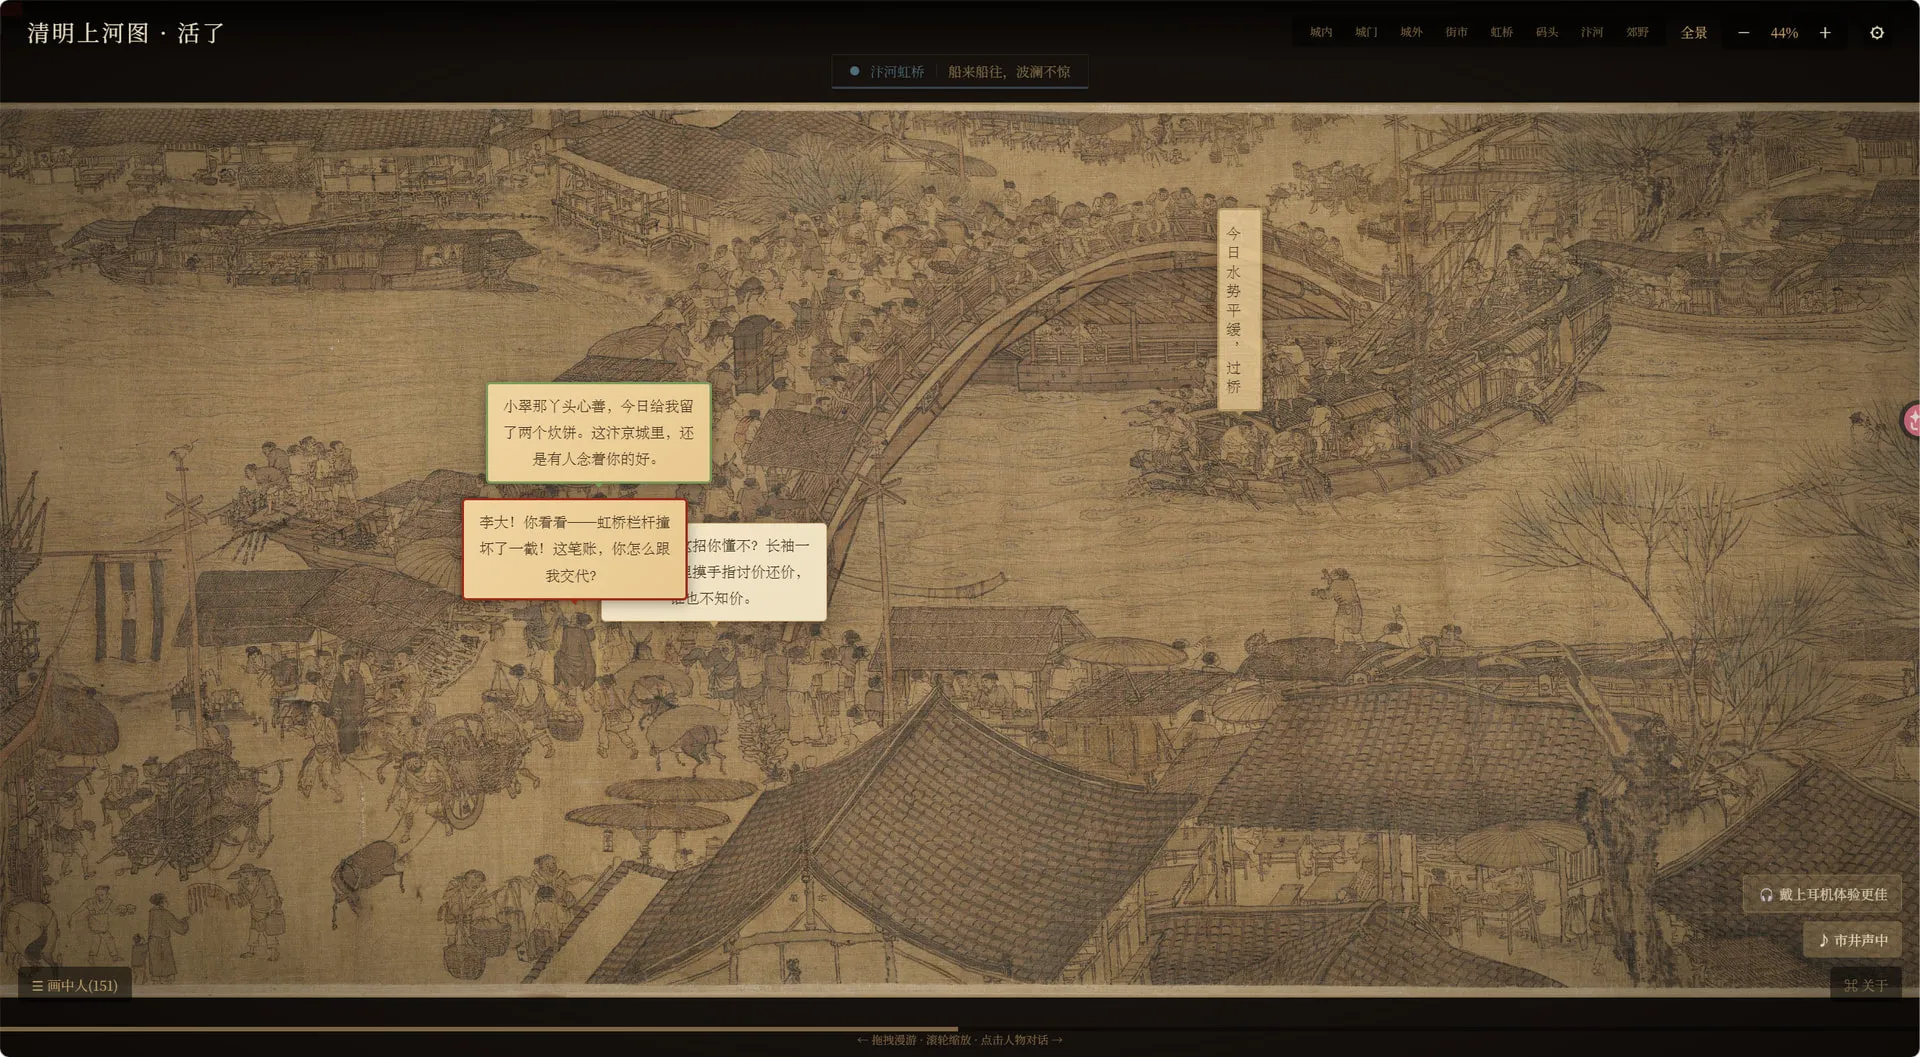Open the 关于 about button
Screen dimensions: 1920x1057
click(1866, 985)
